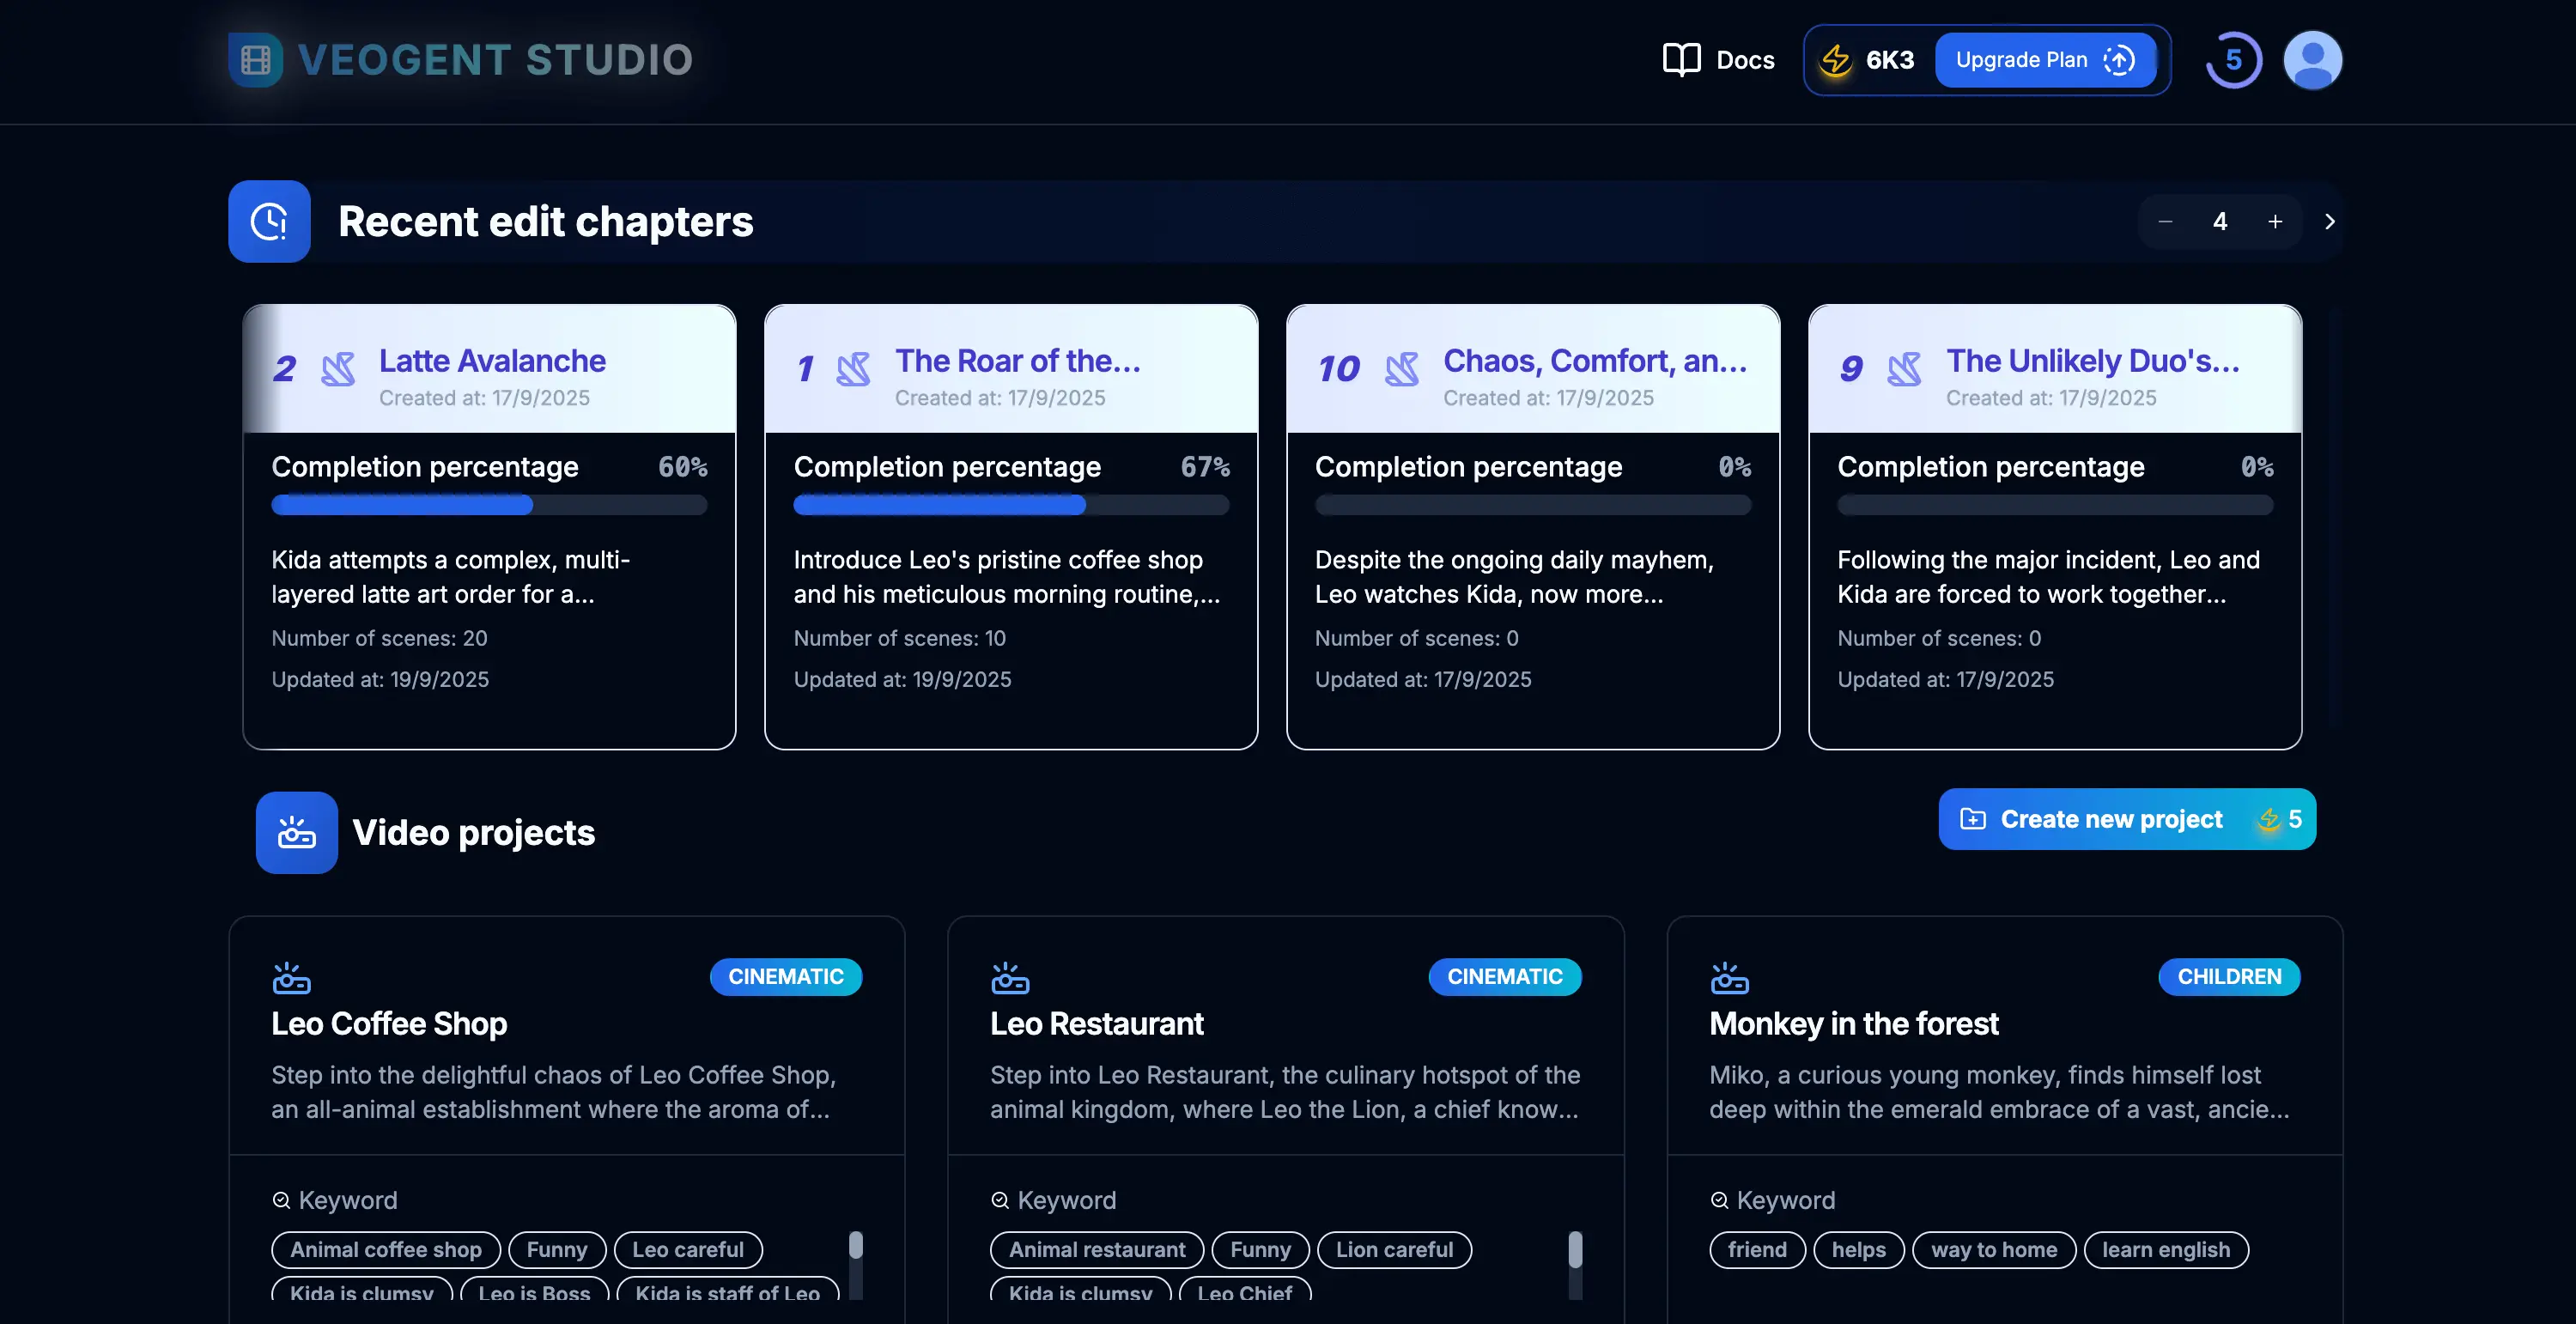Select the CINEMATIC tag on Leo Restaurant
Viewport: 2576px width, 1324px height.
click(1504, 977)
